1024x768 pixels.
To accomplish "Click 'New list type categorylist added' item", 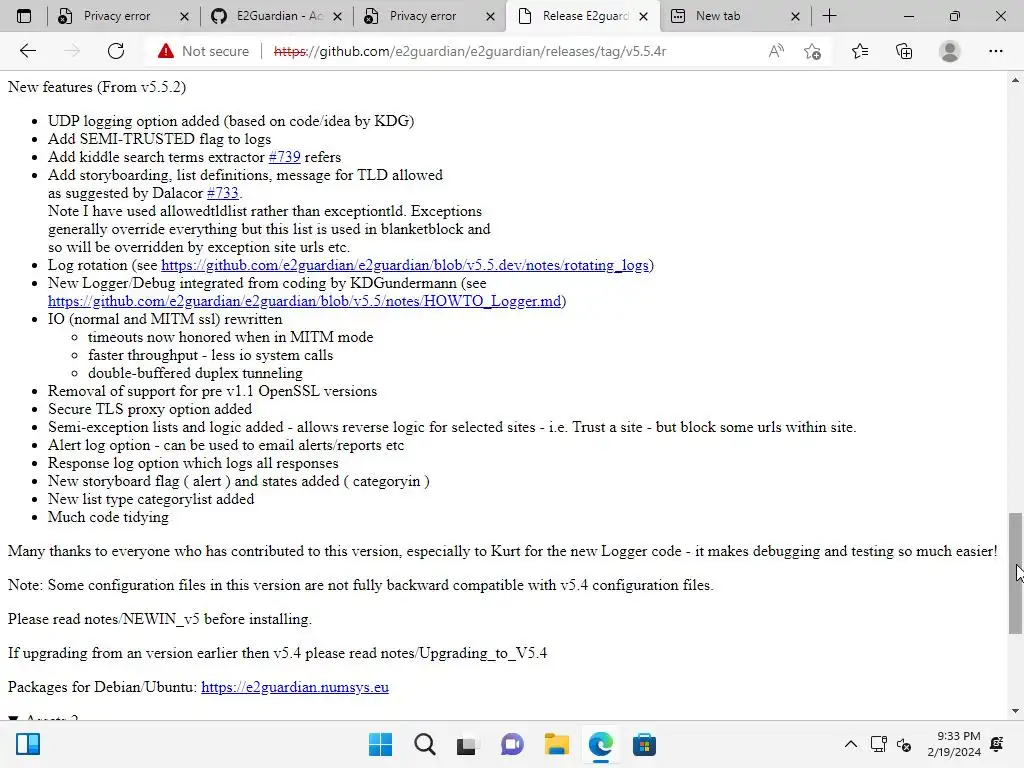I will click(x=151, y=499).
